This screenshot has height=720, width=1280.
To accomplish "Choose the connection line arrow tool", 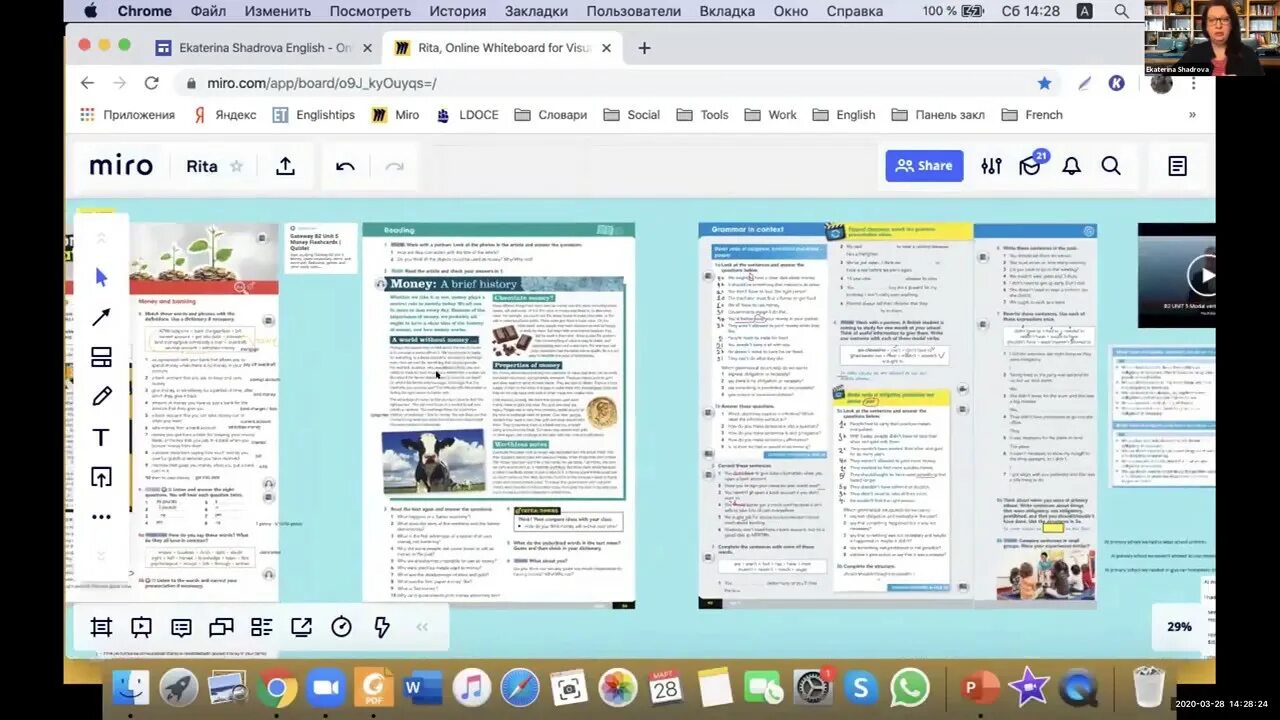I will [x=101, y=317].
